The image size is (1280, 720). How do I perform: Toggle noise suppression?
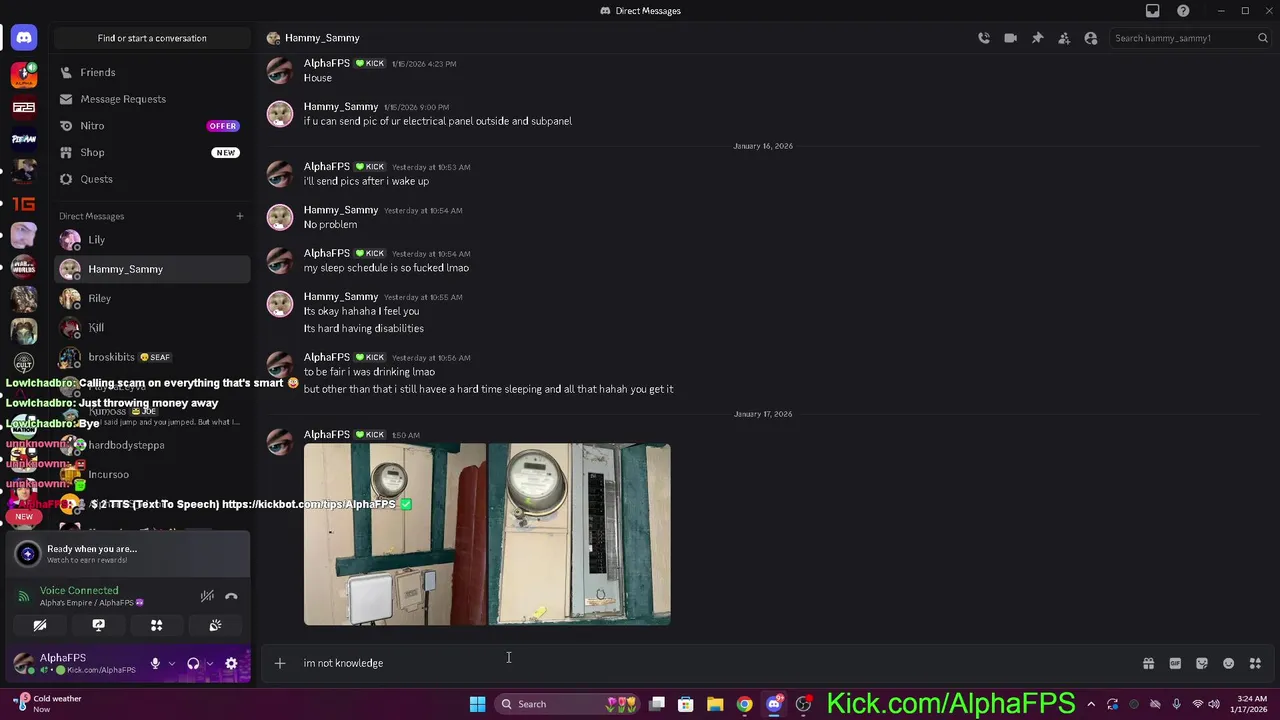tap(207, 596)
